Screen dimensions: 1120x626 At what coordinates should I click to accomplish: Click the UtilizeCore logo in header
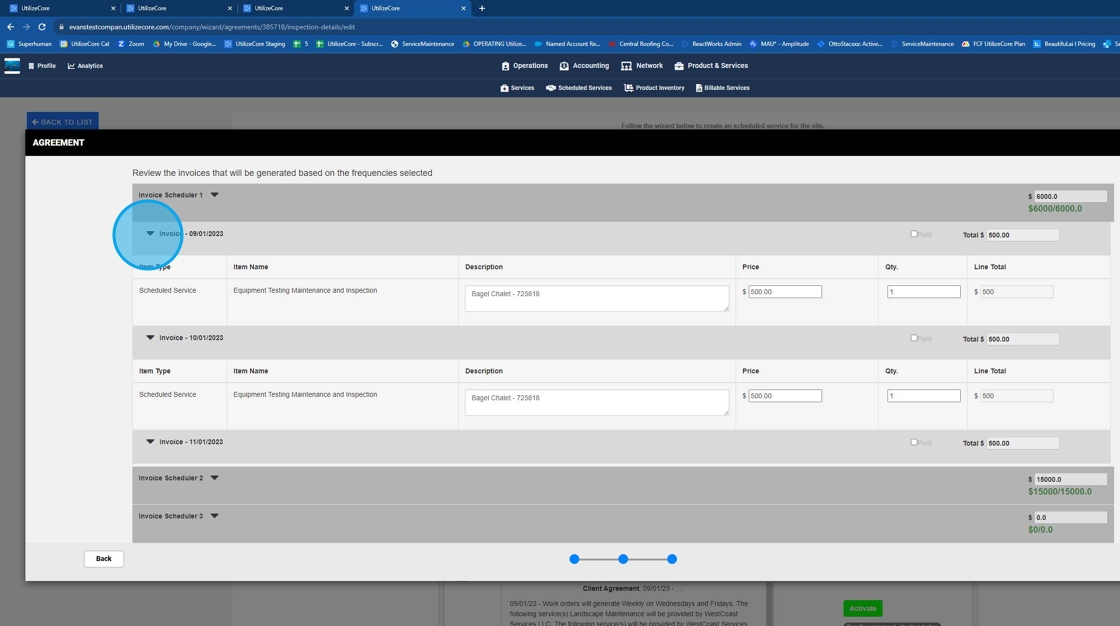(x=12, y=66)
